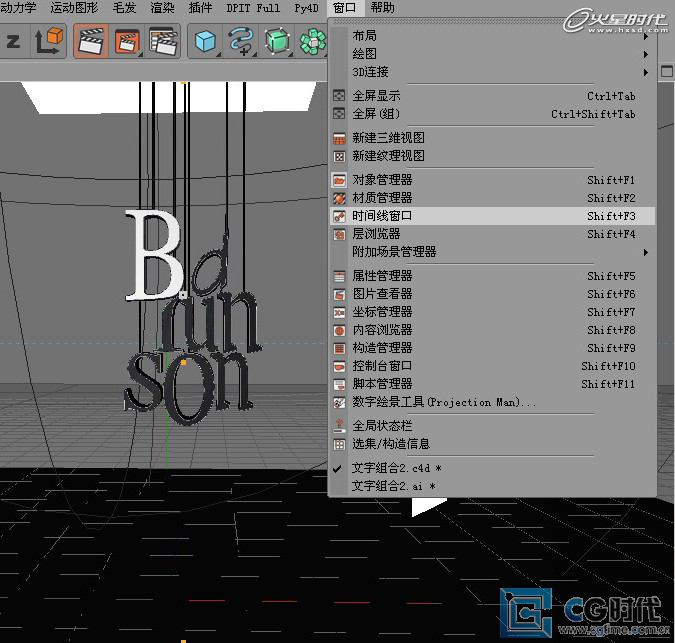Expand the 绘图 submenu
Viewport: 675px width, 643px height.
click(646, 54)
